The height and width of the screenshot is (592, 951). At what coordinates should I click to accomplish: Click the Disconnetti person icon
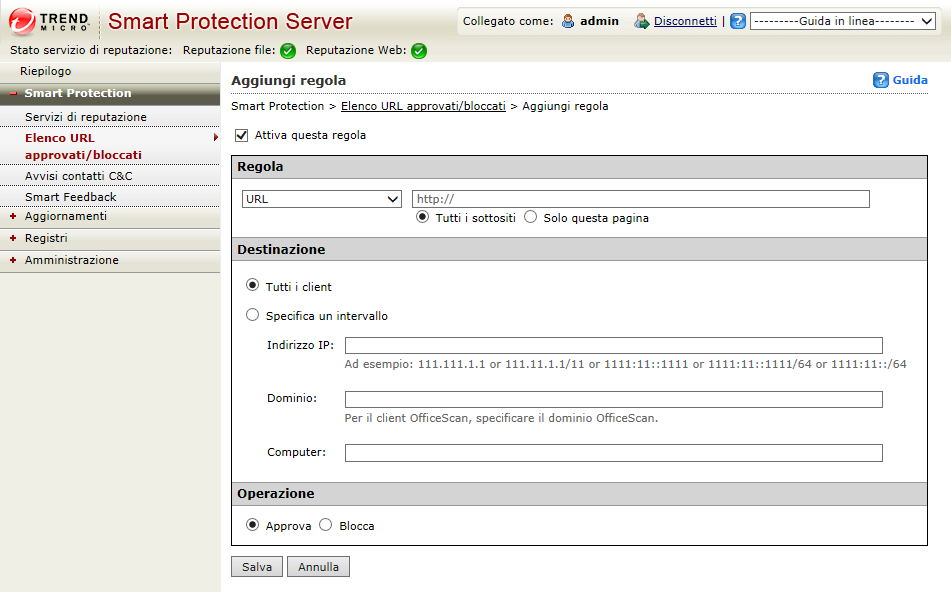click(x=640, y=21)
